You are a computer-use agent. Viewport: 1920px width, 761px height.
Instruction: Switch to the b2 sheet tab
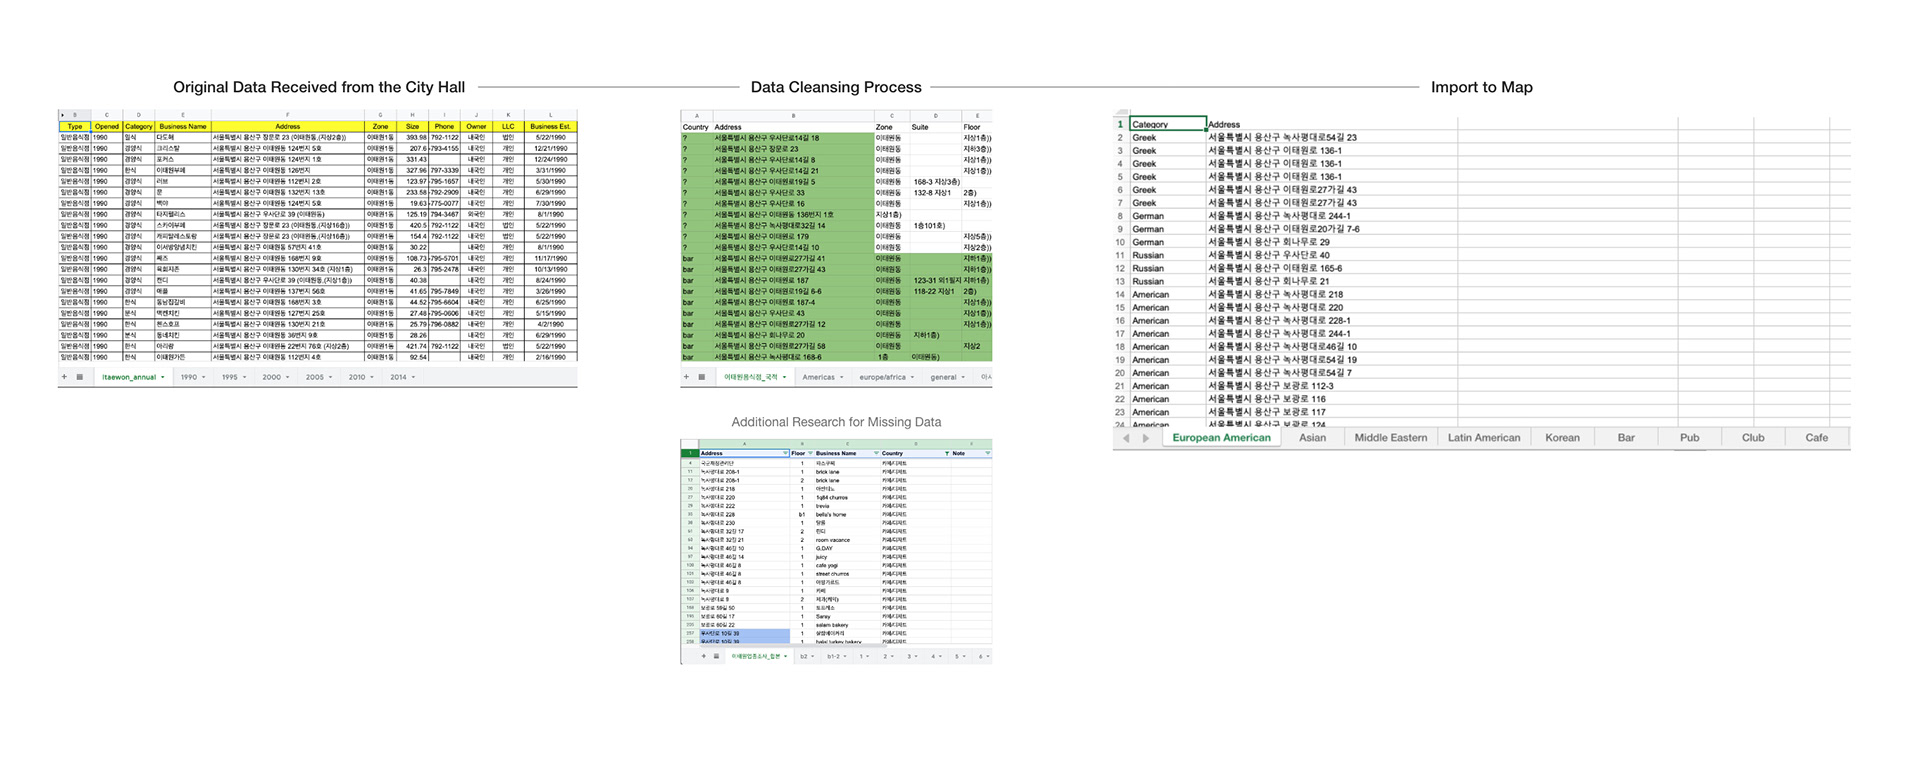(807, 656)
